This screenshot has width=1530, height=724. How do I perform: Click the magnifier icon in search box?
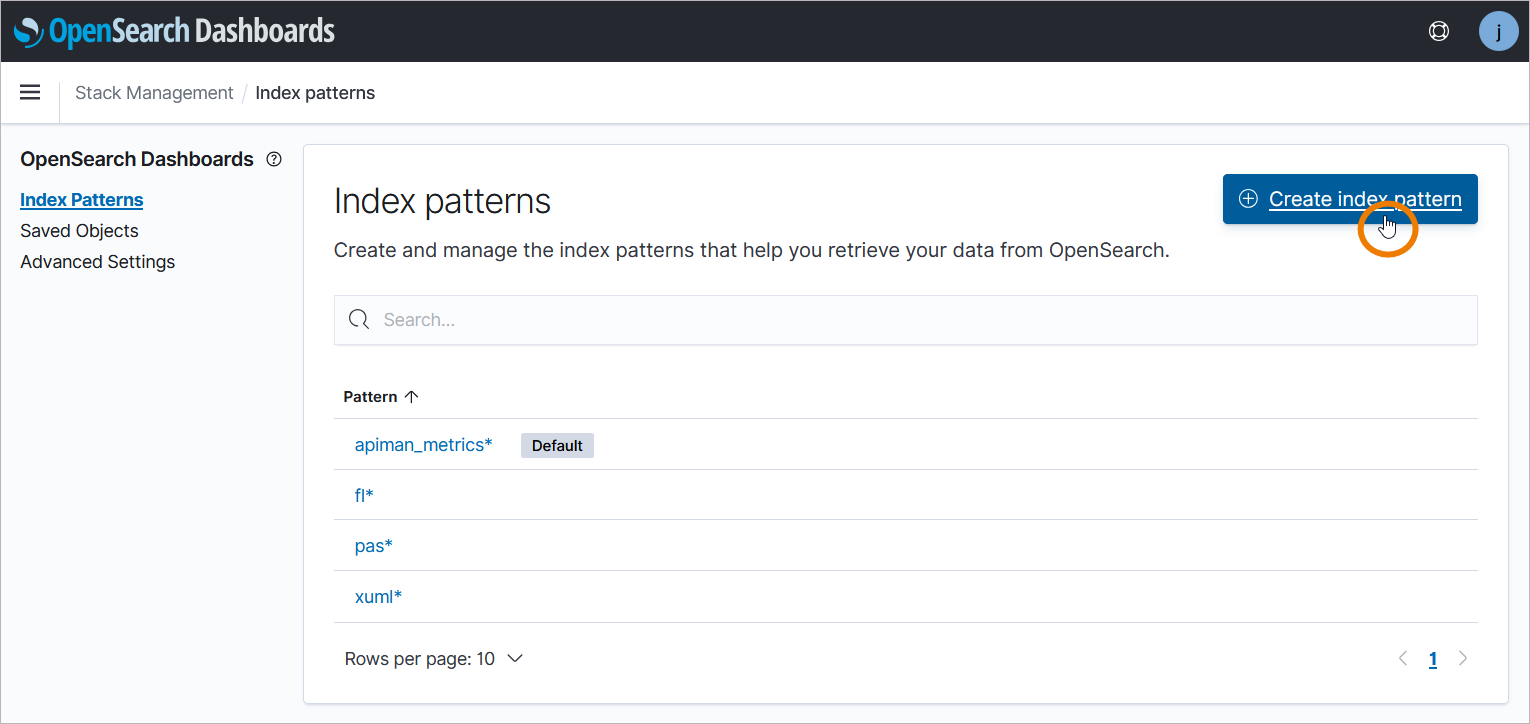click(x=359, y=320)
